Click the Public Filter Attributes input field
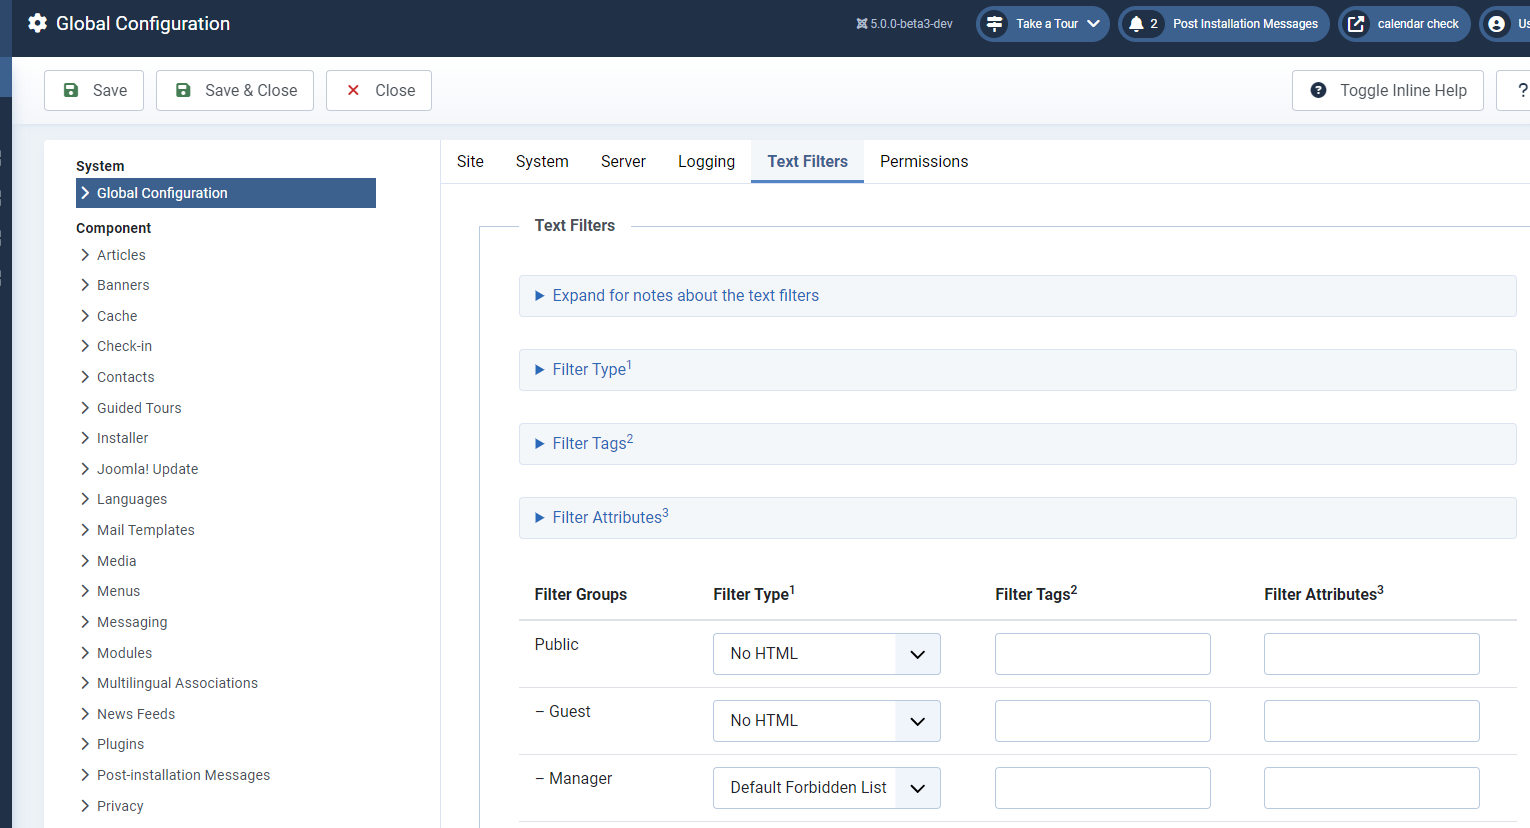1530x828 pixels. 1372,654
